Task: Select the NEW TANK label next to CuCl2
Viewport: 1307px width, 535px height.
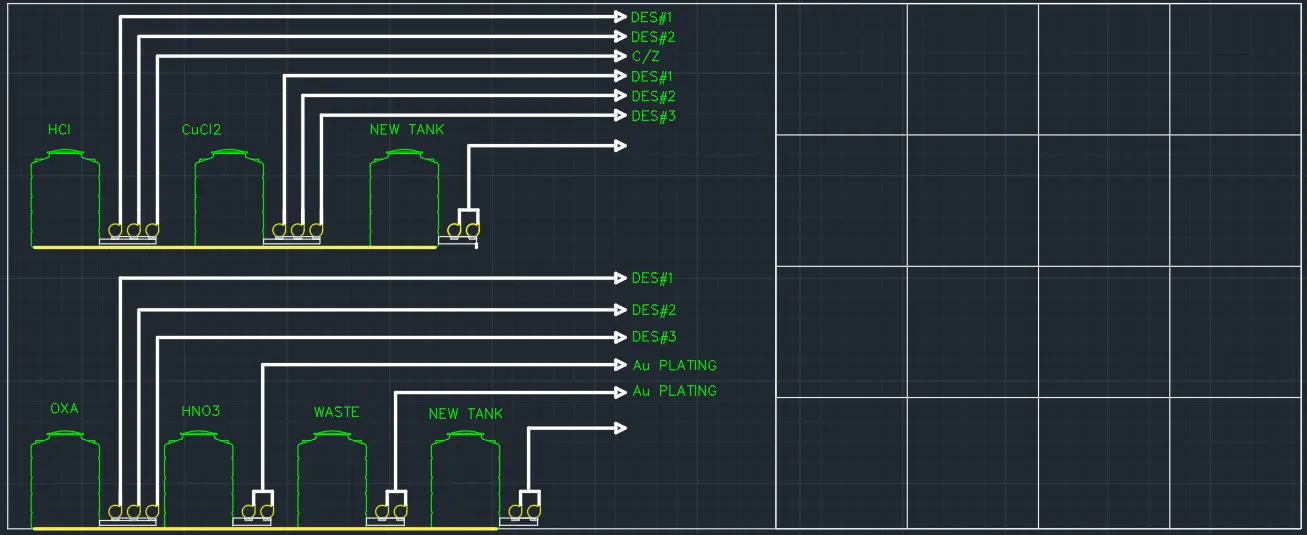Action: coord(407,130)
